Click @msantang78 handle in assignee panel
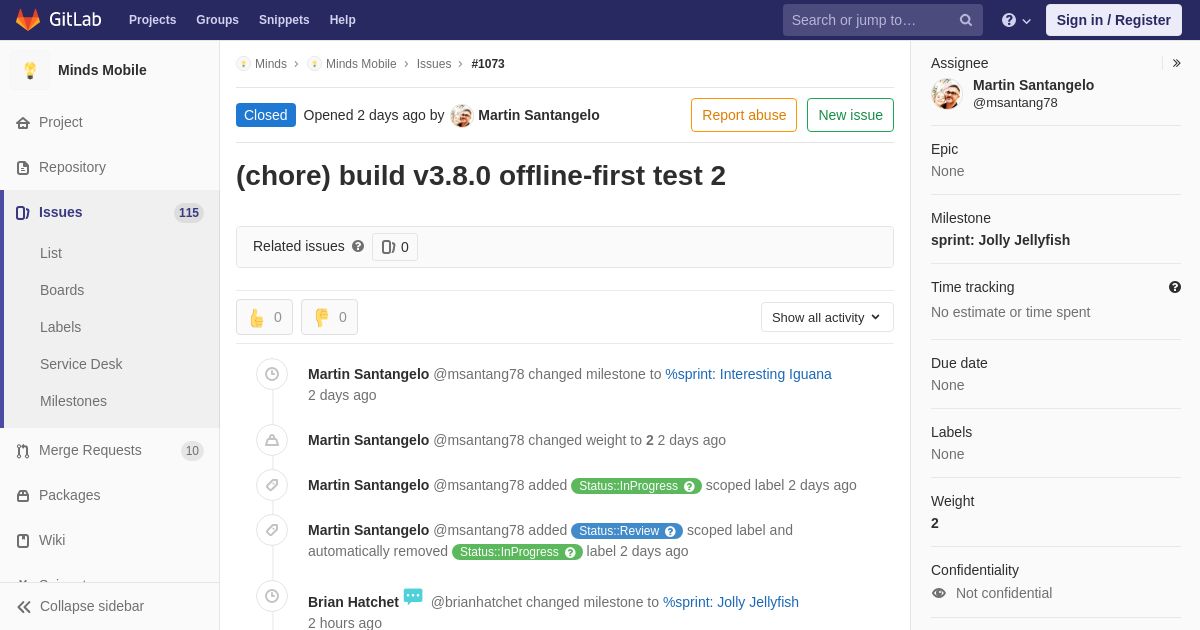The image size is (1200, 630). click(1015, 102)
